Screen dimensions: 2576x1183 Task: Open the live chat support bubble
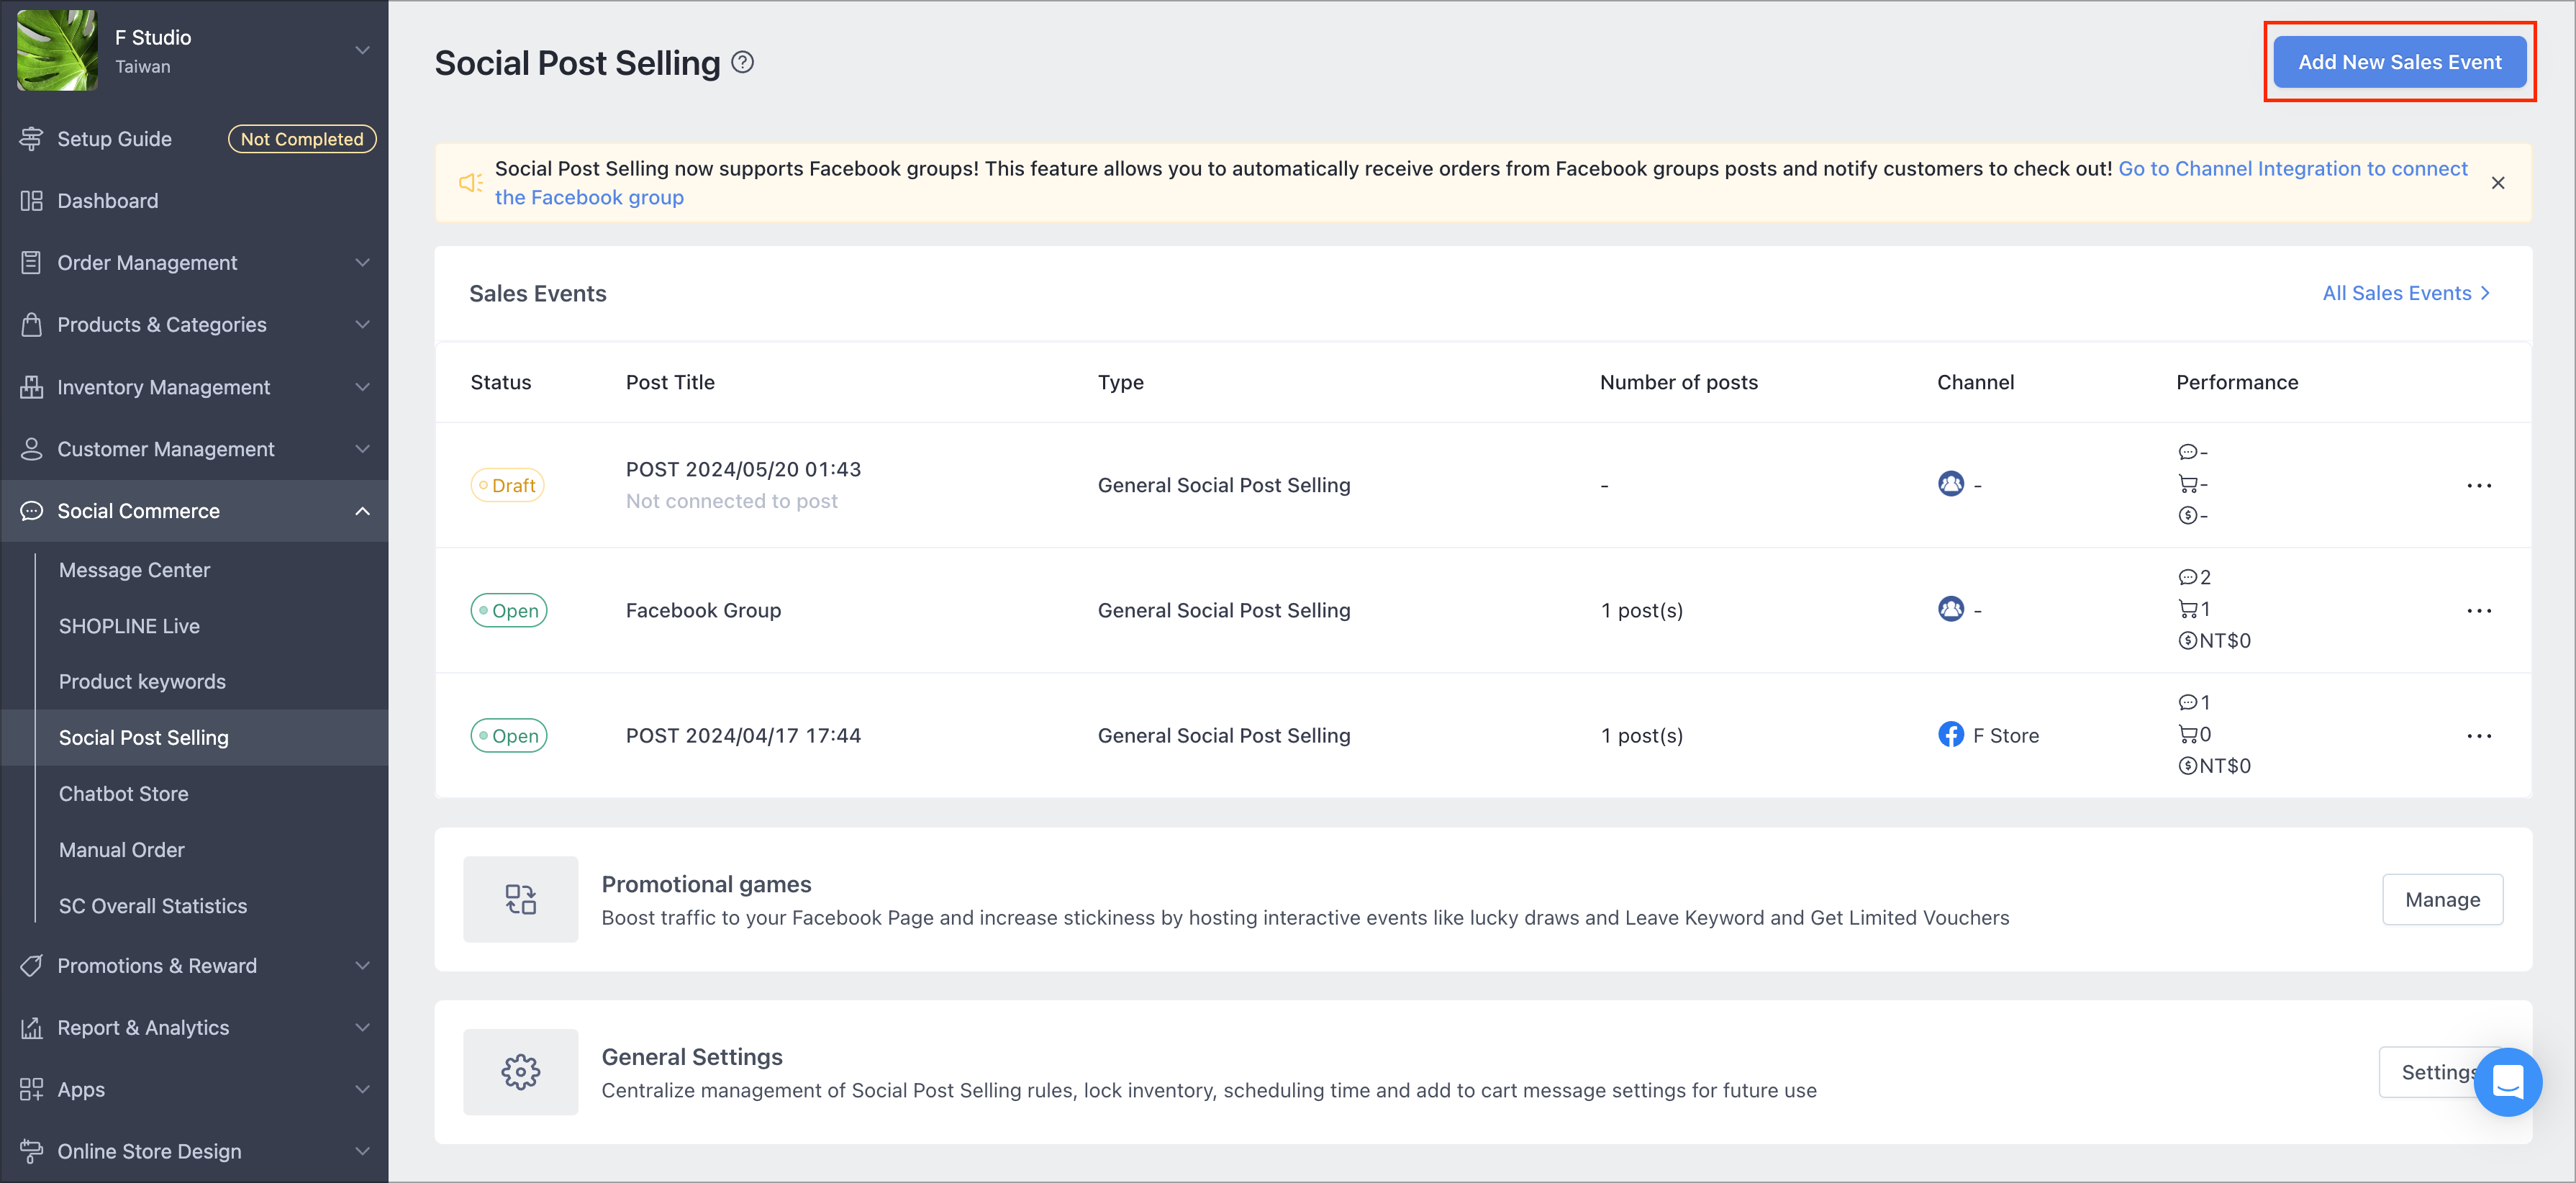click(x=2507, y=1082)
